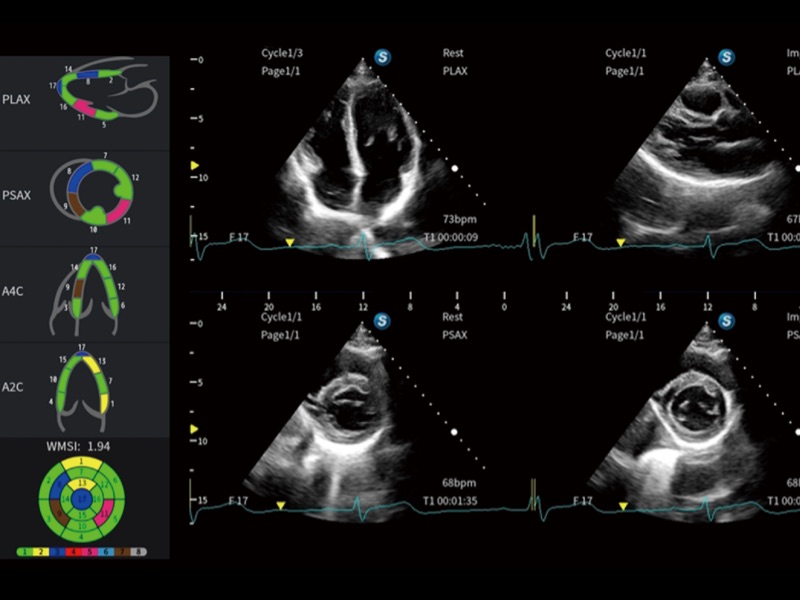Click the S icon on bottom-left Rest PSAX image
Viewport: 800px width, 600px height.
click(x=382, y=321)
